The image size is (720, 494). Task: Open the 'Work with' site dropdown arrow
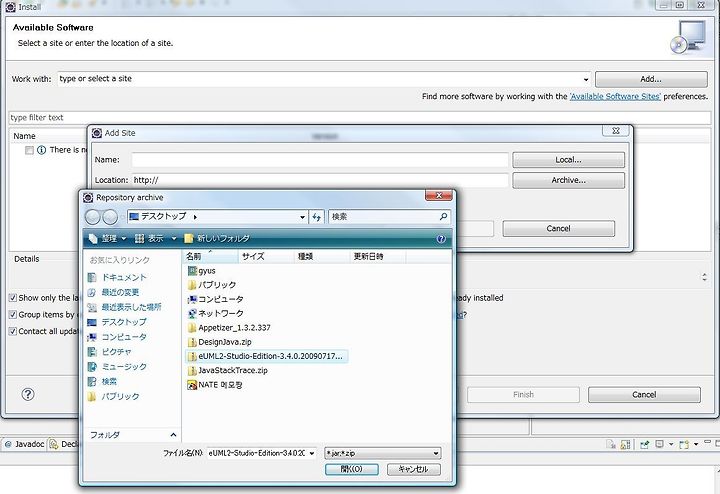coord(585,79)
